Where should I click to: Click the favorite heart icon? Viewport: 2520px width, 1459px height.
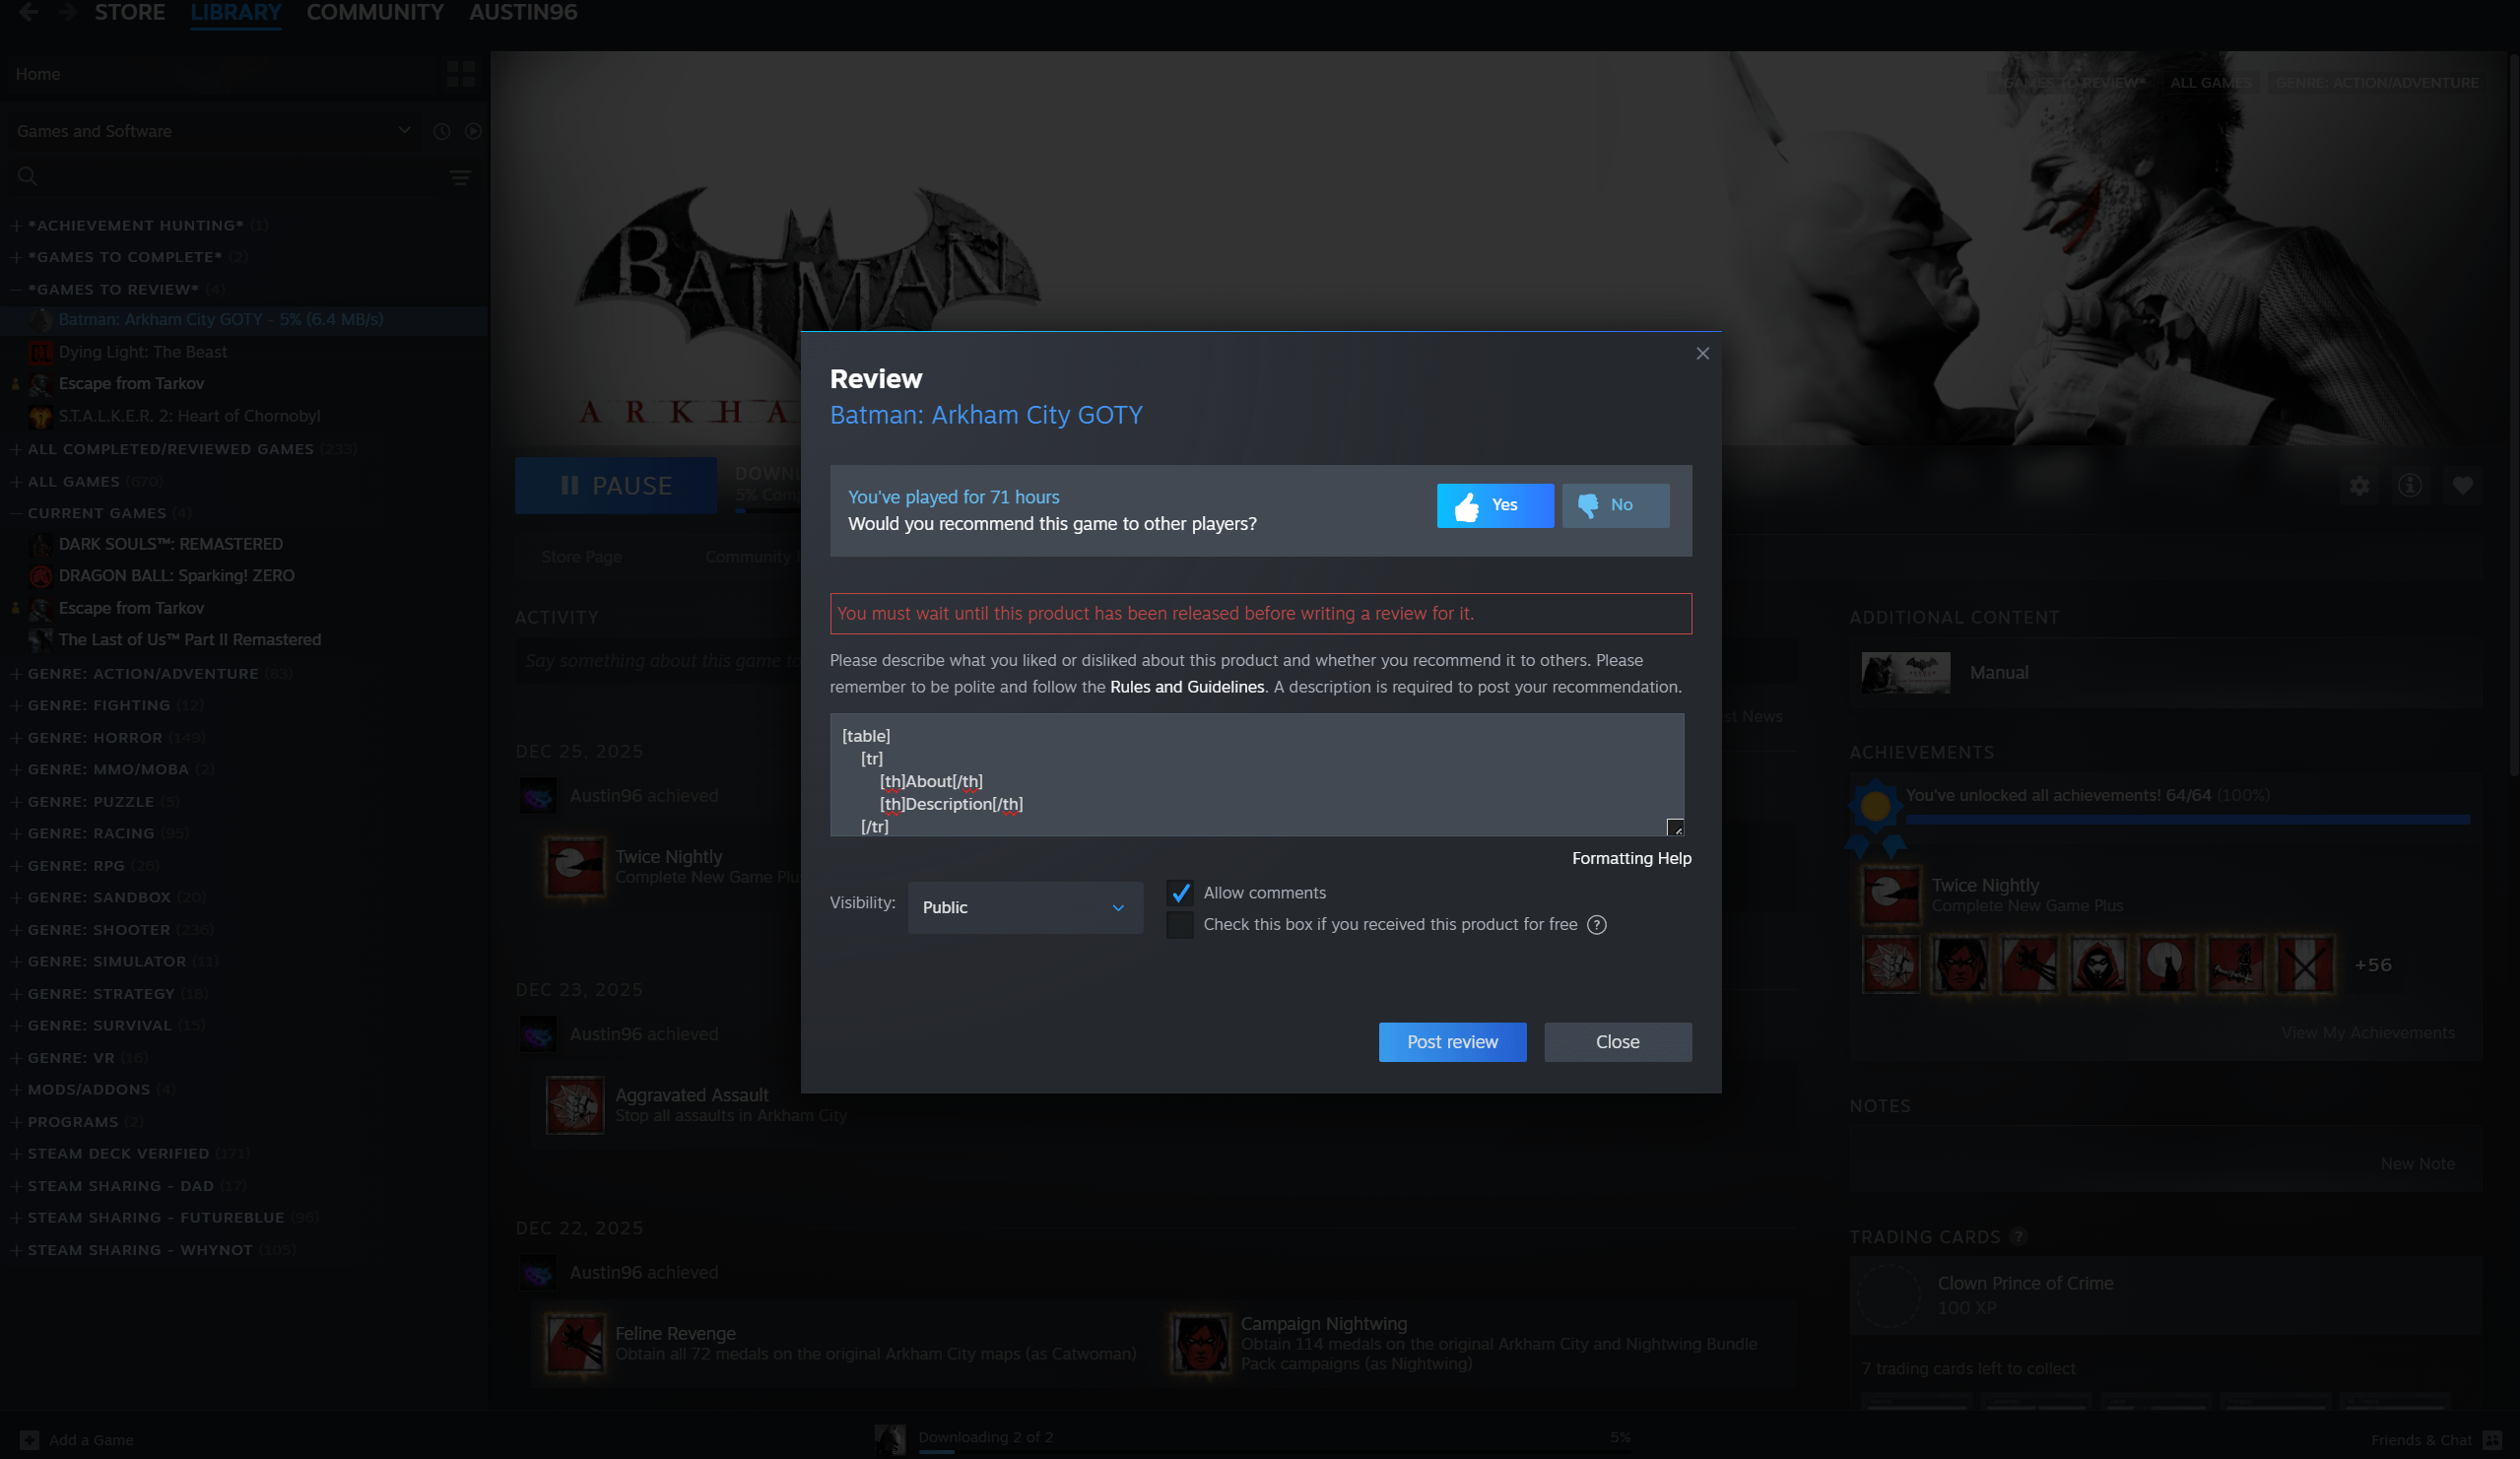[2462, 486]
